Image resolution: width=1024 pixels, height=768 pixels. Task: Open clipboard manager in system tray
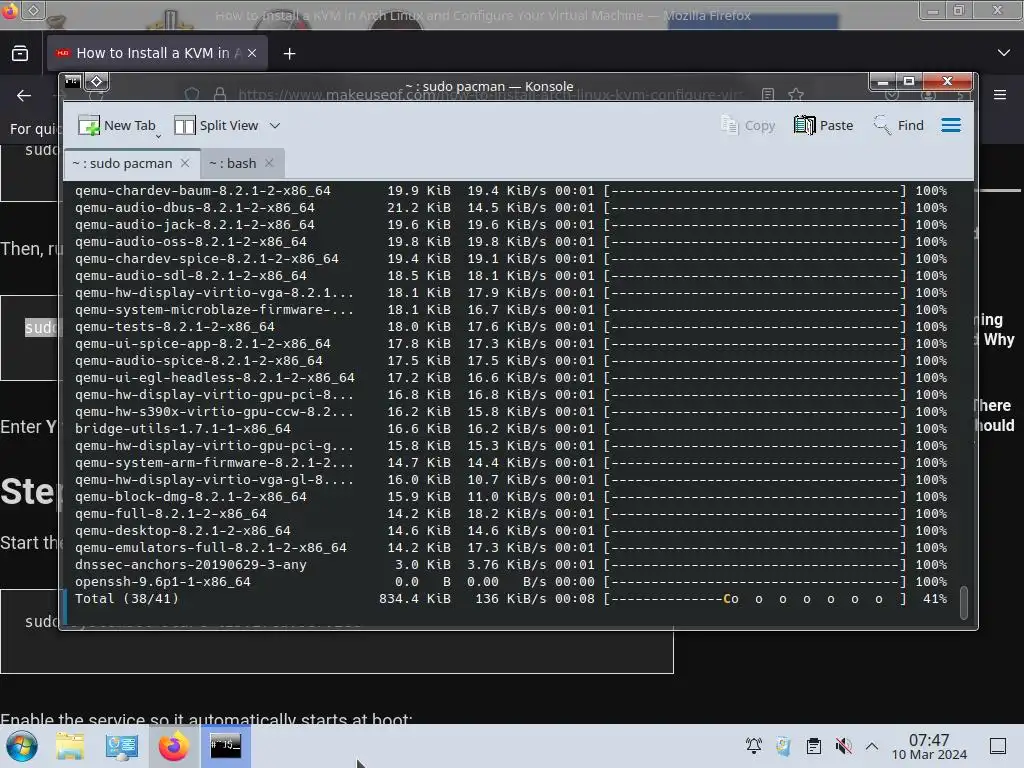click(x=814, y=746)
